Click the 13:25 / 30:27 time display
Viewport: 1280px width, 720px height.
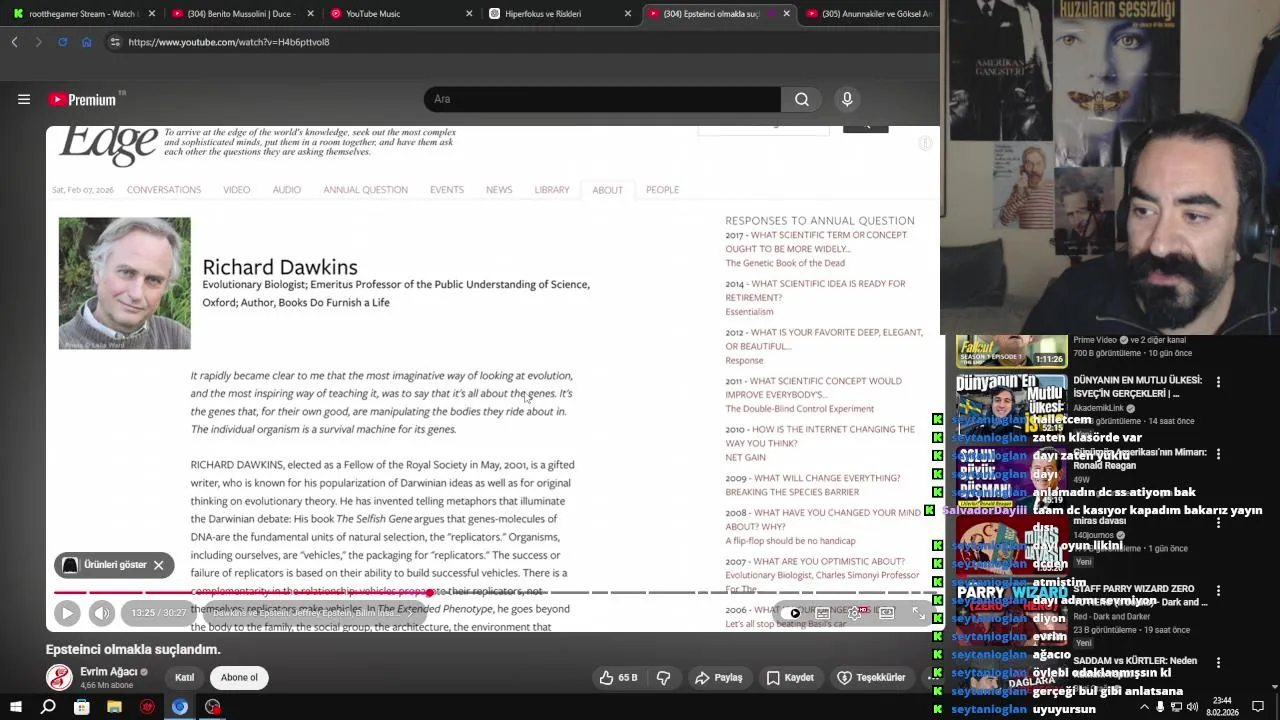159,613
